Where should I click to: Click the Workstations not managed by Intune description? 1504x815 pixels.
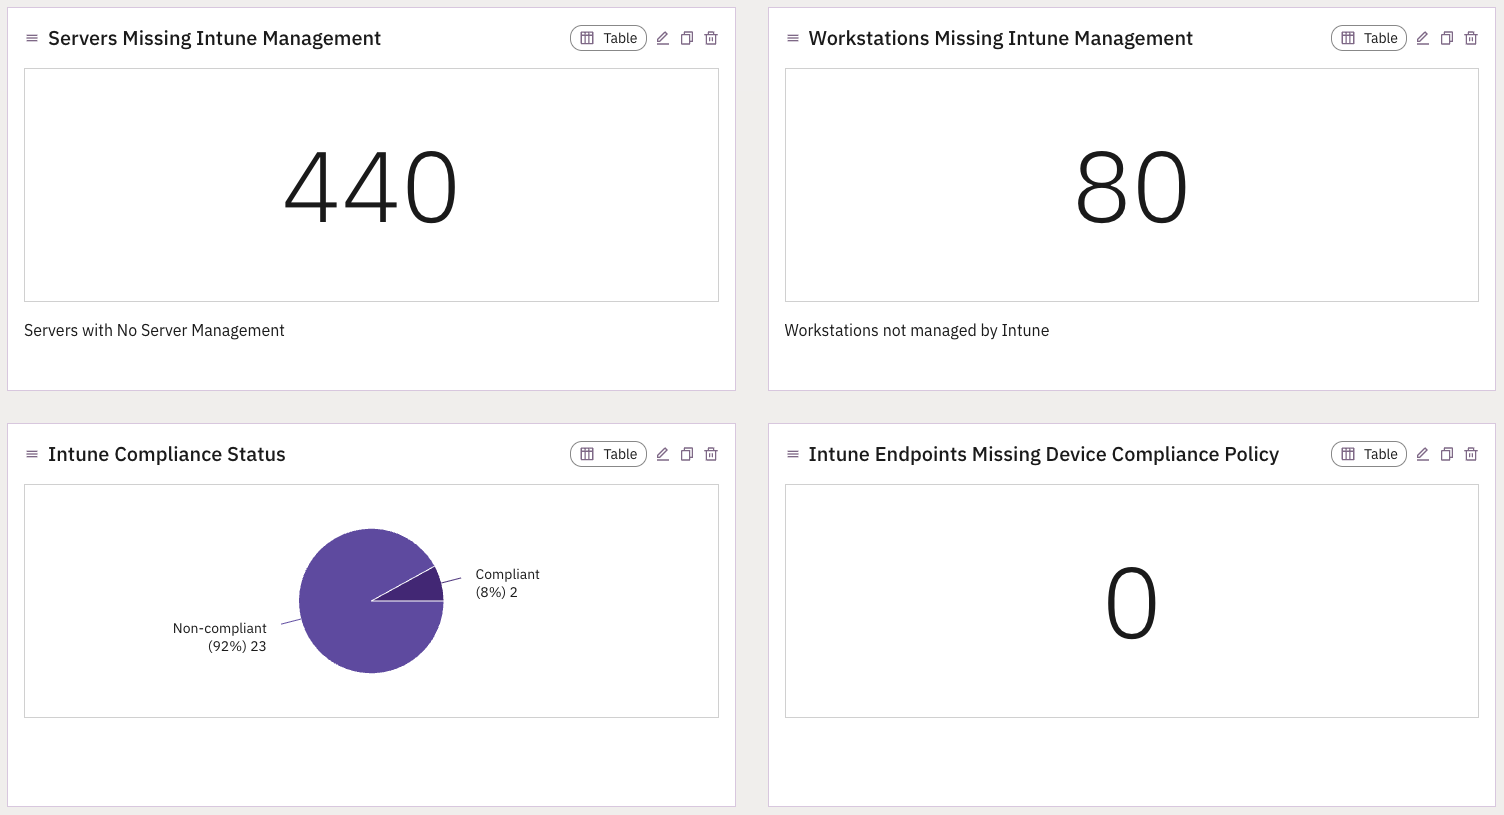tap(916, 330)
